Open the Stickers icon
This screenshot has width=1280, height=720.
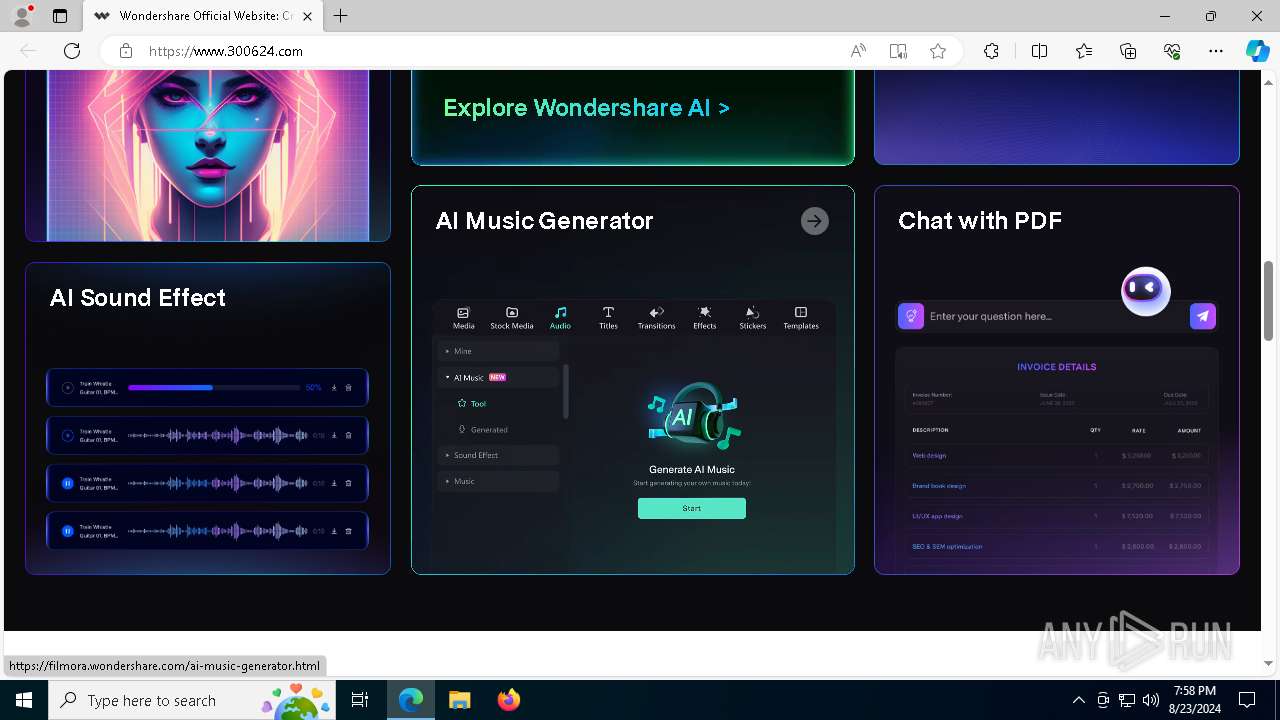753,313
